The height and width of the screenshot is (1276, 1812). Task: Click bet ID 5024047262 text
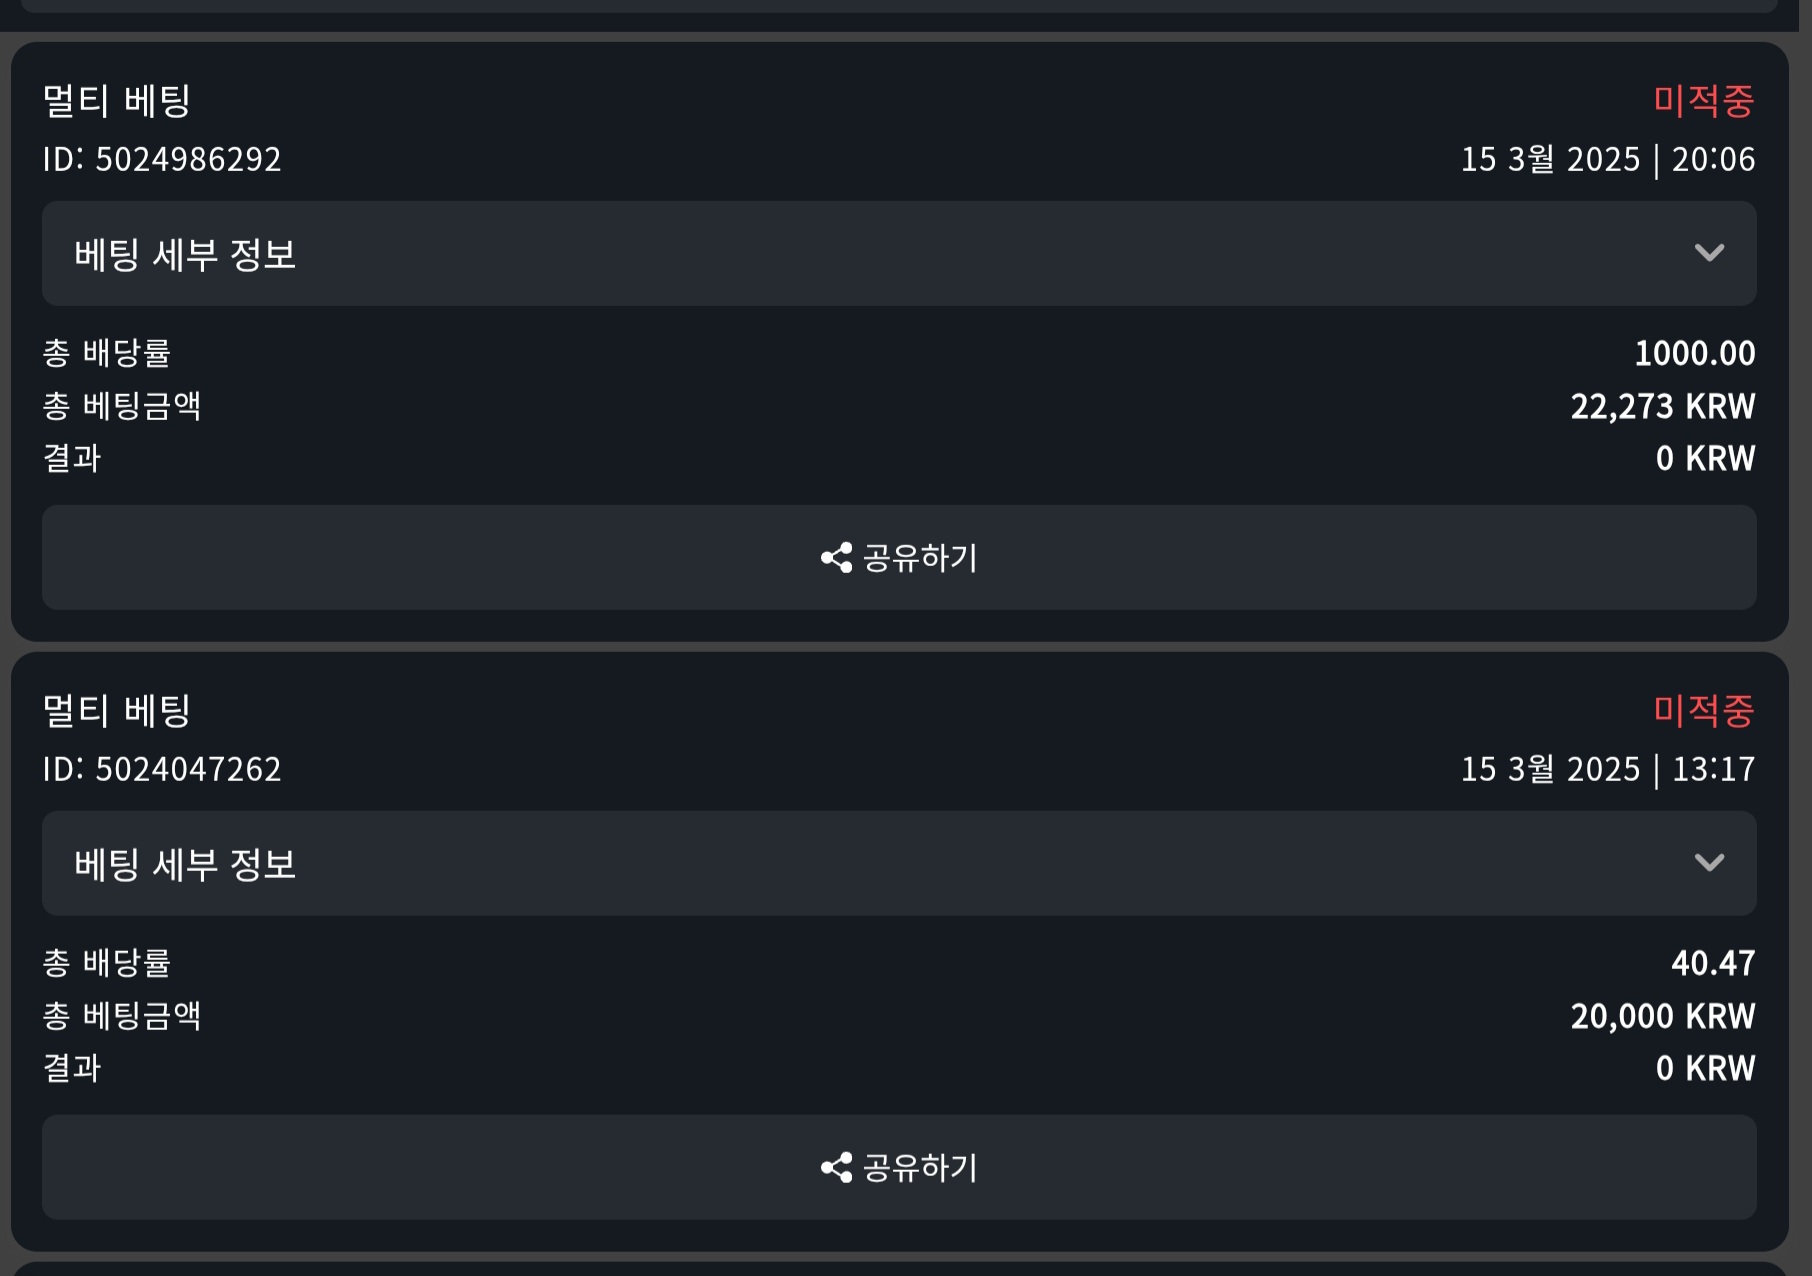[x=162, y=769]
